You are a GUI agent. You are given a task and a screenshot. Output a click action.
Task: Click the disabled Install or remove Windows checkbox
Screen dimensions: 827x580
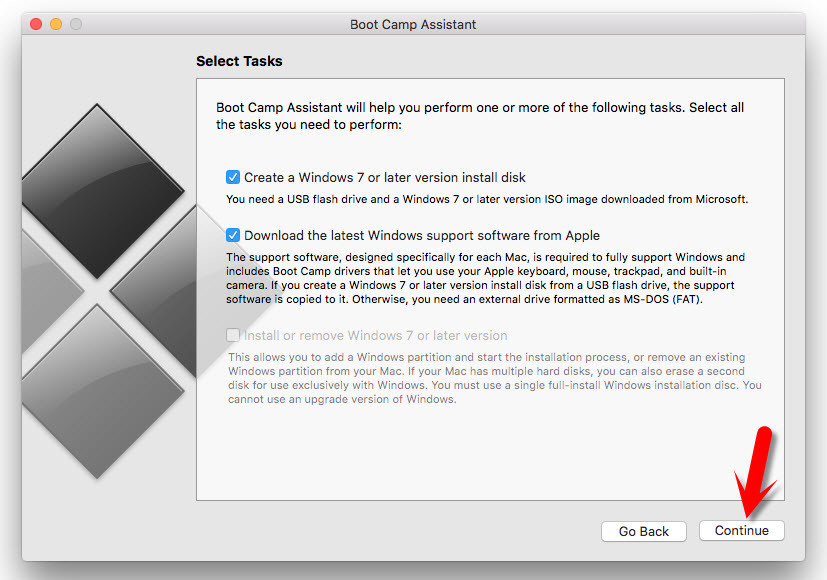[x=233, y=335]
